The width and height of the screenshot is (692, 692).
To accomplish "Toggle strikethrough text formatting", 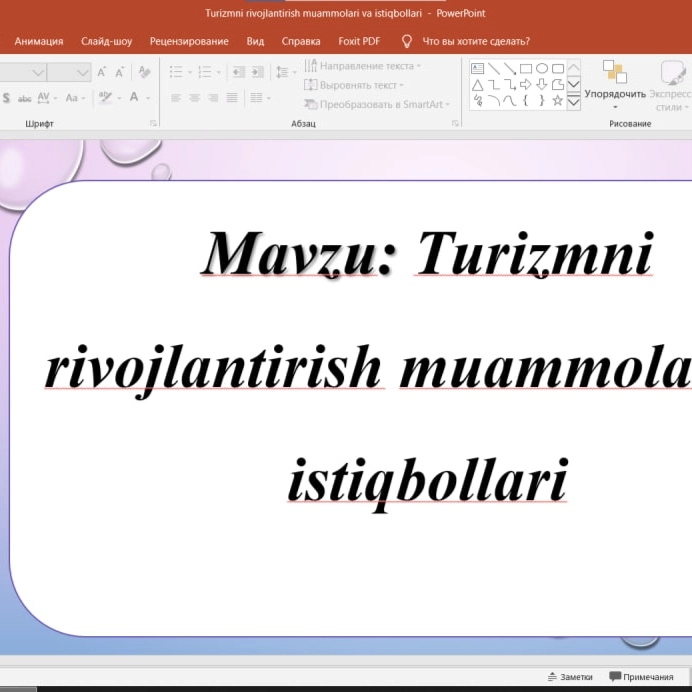I will (25, 98).
